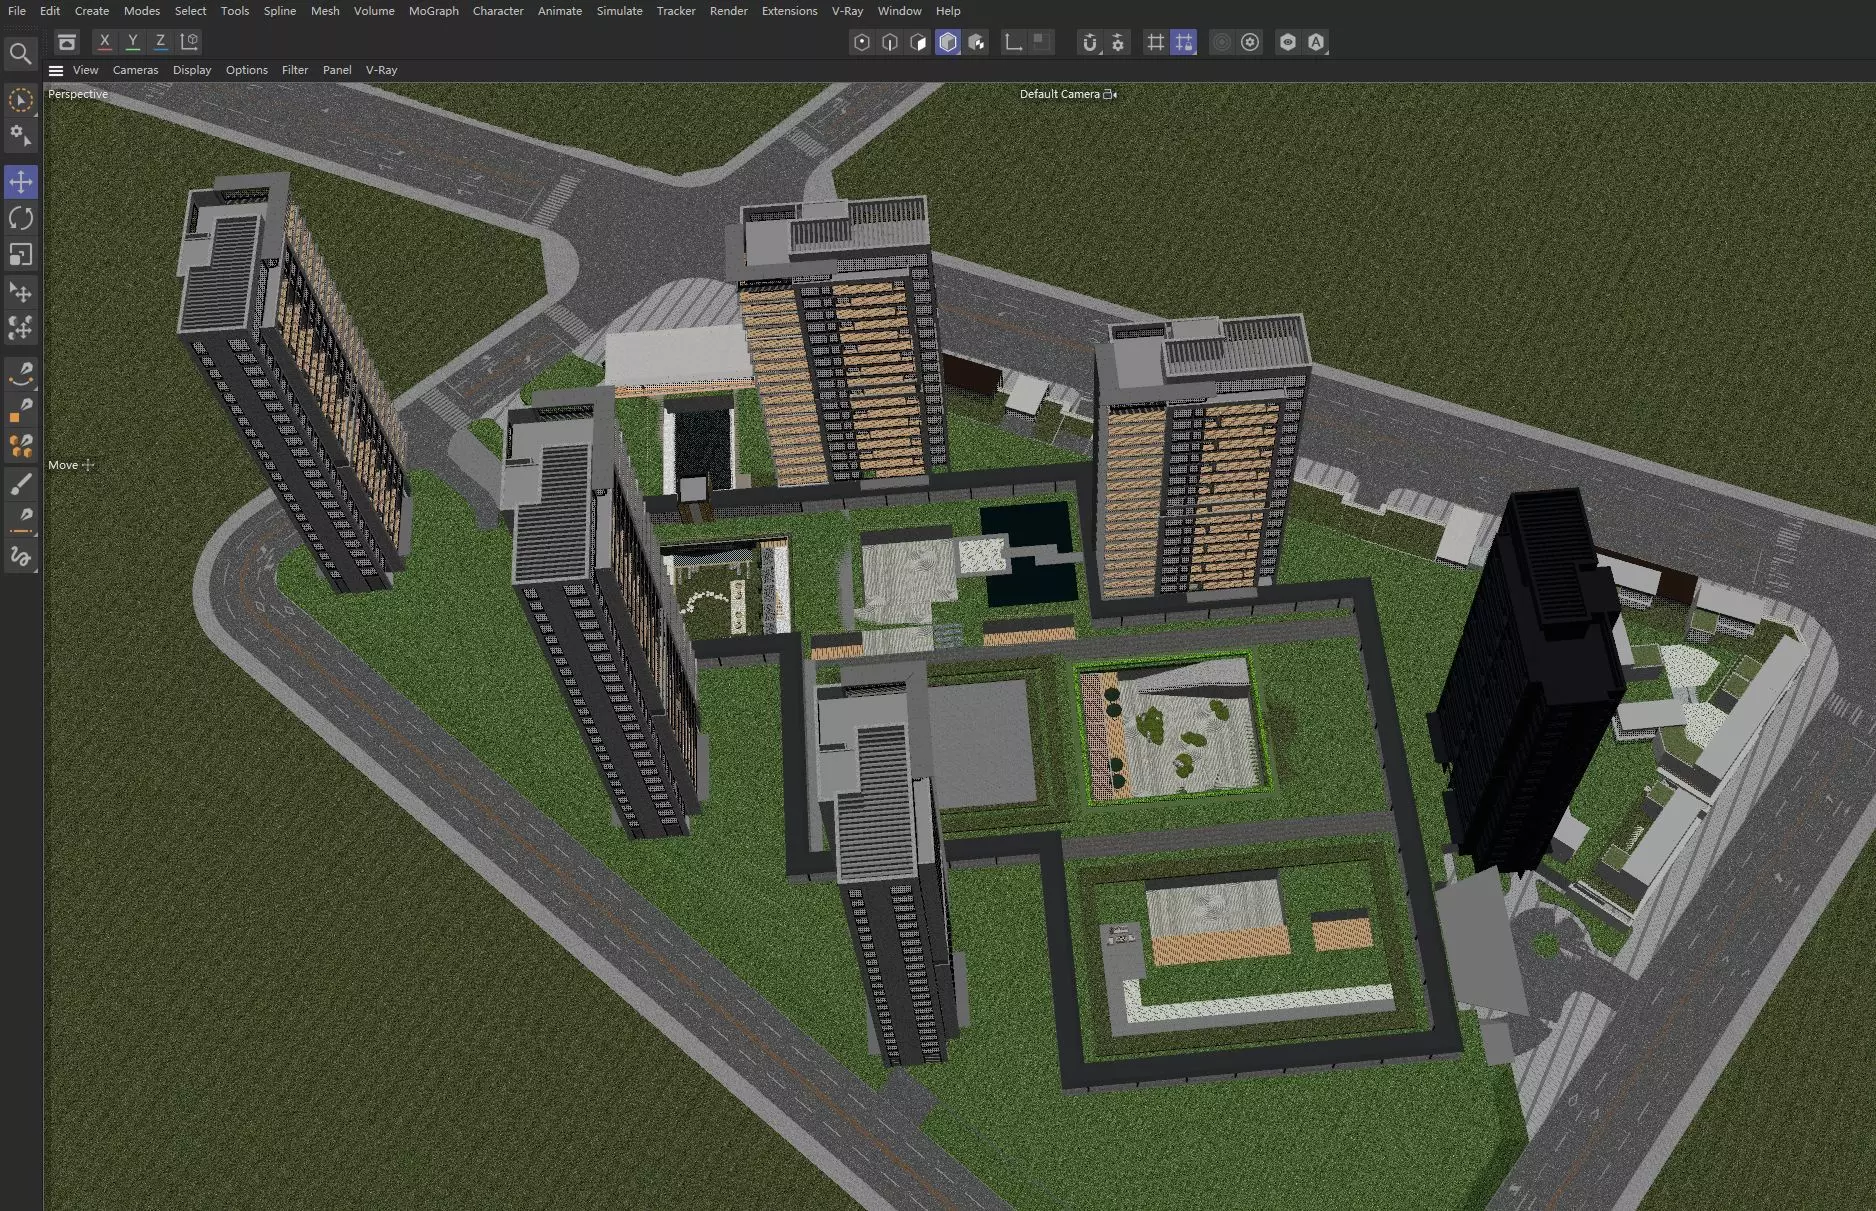The width and height of the screenshot is (1876, 1211).
Task: Select the Paint brush tool
Action: pyautogui.click(x=20, y=484)
